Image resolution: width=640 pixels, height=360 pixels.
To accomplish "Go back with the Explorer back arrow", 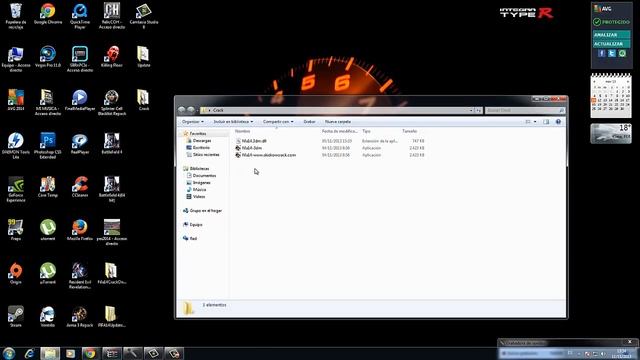I will click(182, 110).
